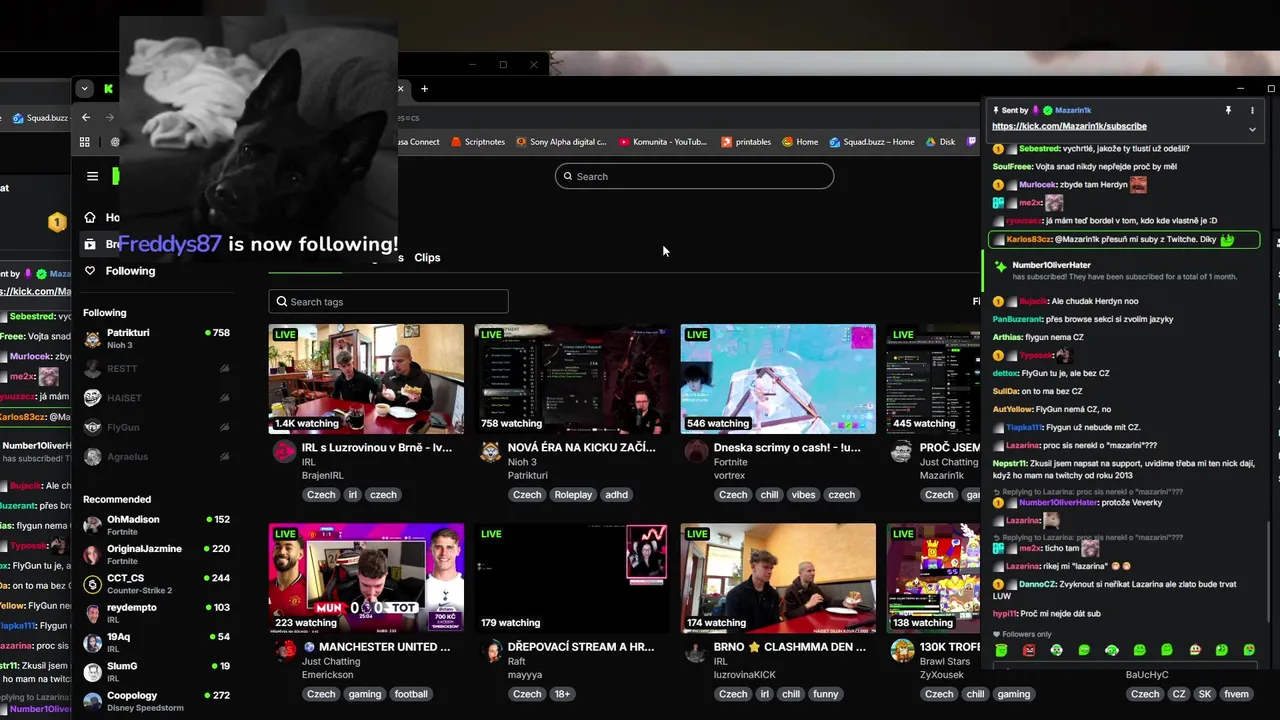
Task: Open Scriptnotes bookmark in bookmarks bar
Action: coord(477,142)
